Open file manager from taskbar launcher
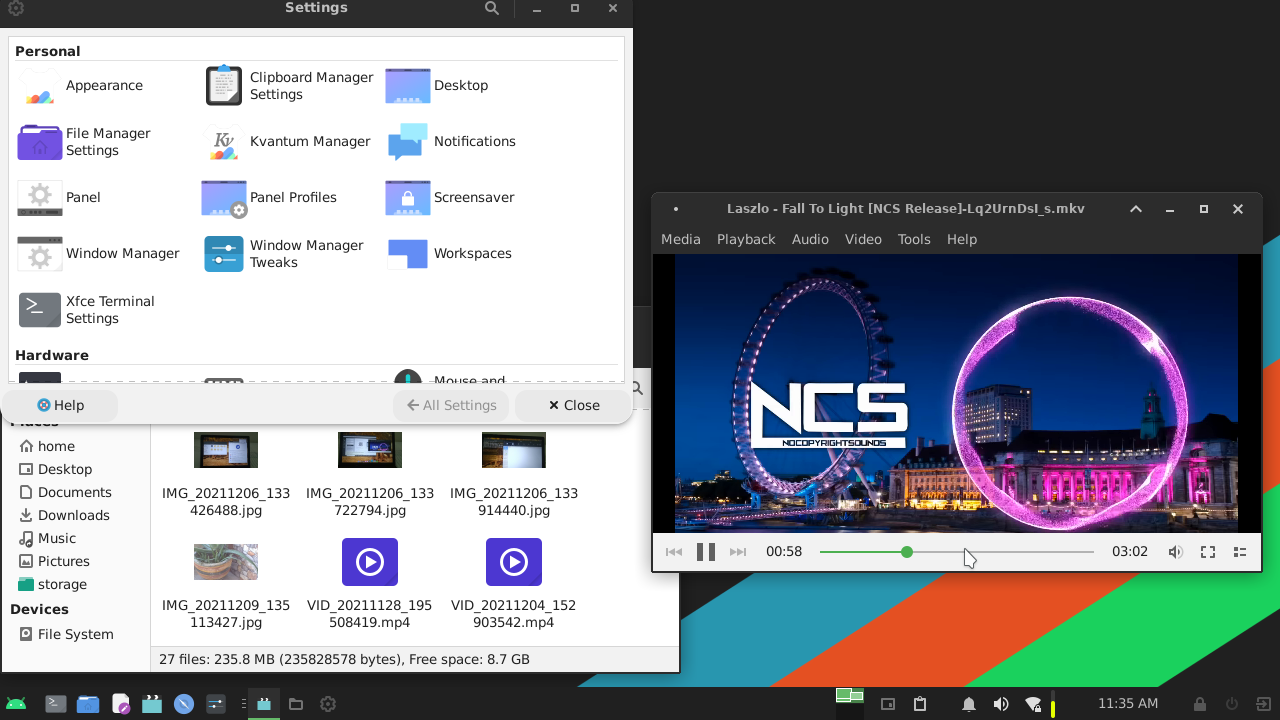 coord(88,704)
